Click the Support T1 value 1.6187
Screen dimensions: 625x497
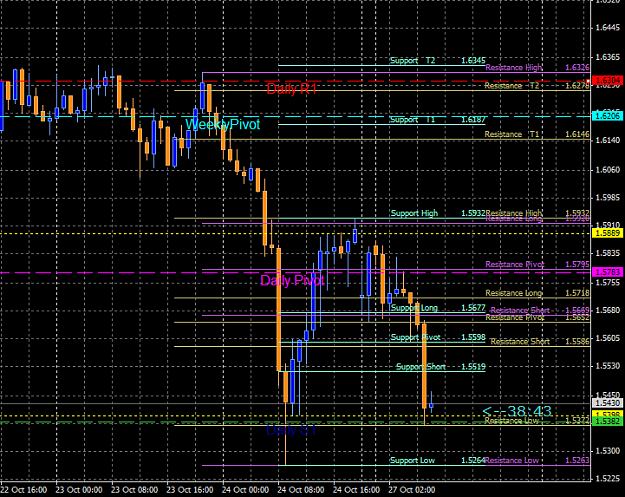(x=473, y=120)
